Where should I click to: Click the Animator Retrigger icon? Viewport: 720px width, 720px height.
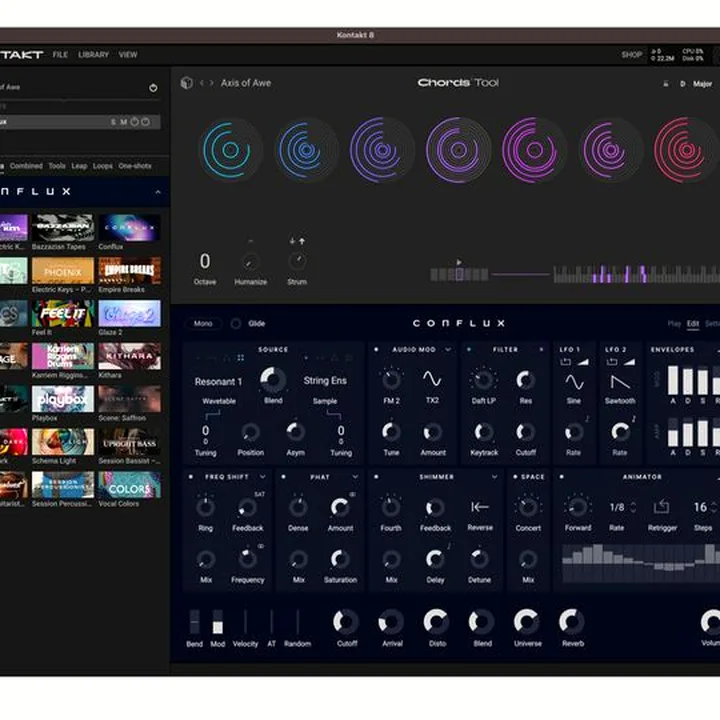point(662,507)
